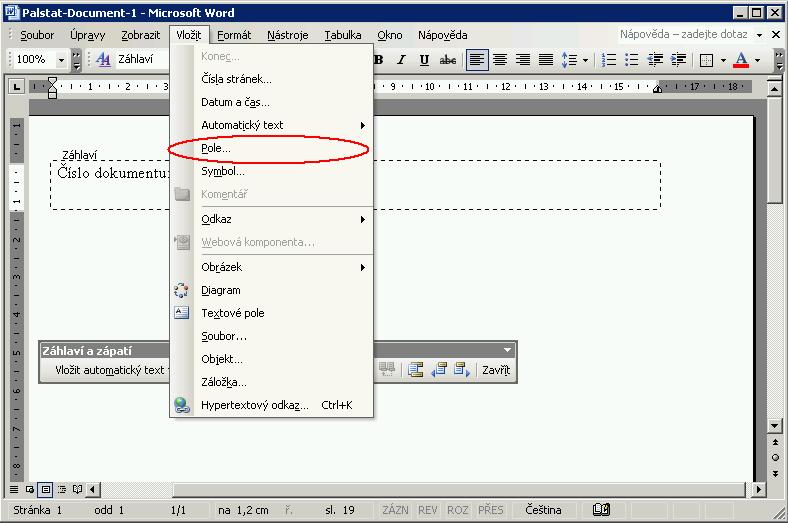Open line spacing dropdown arrow
Image resolution: width=788 pixels, height=523 pixels.
tap(585, 60)
